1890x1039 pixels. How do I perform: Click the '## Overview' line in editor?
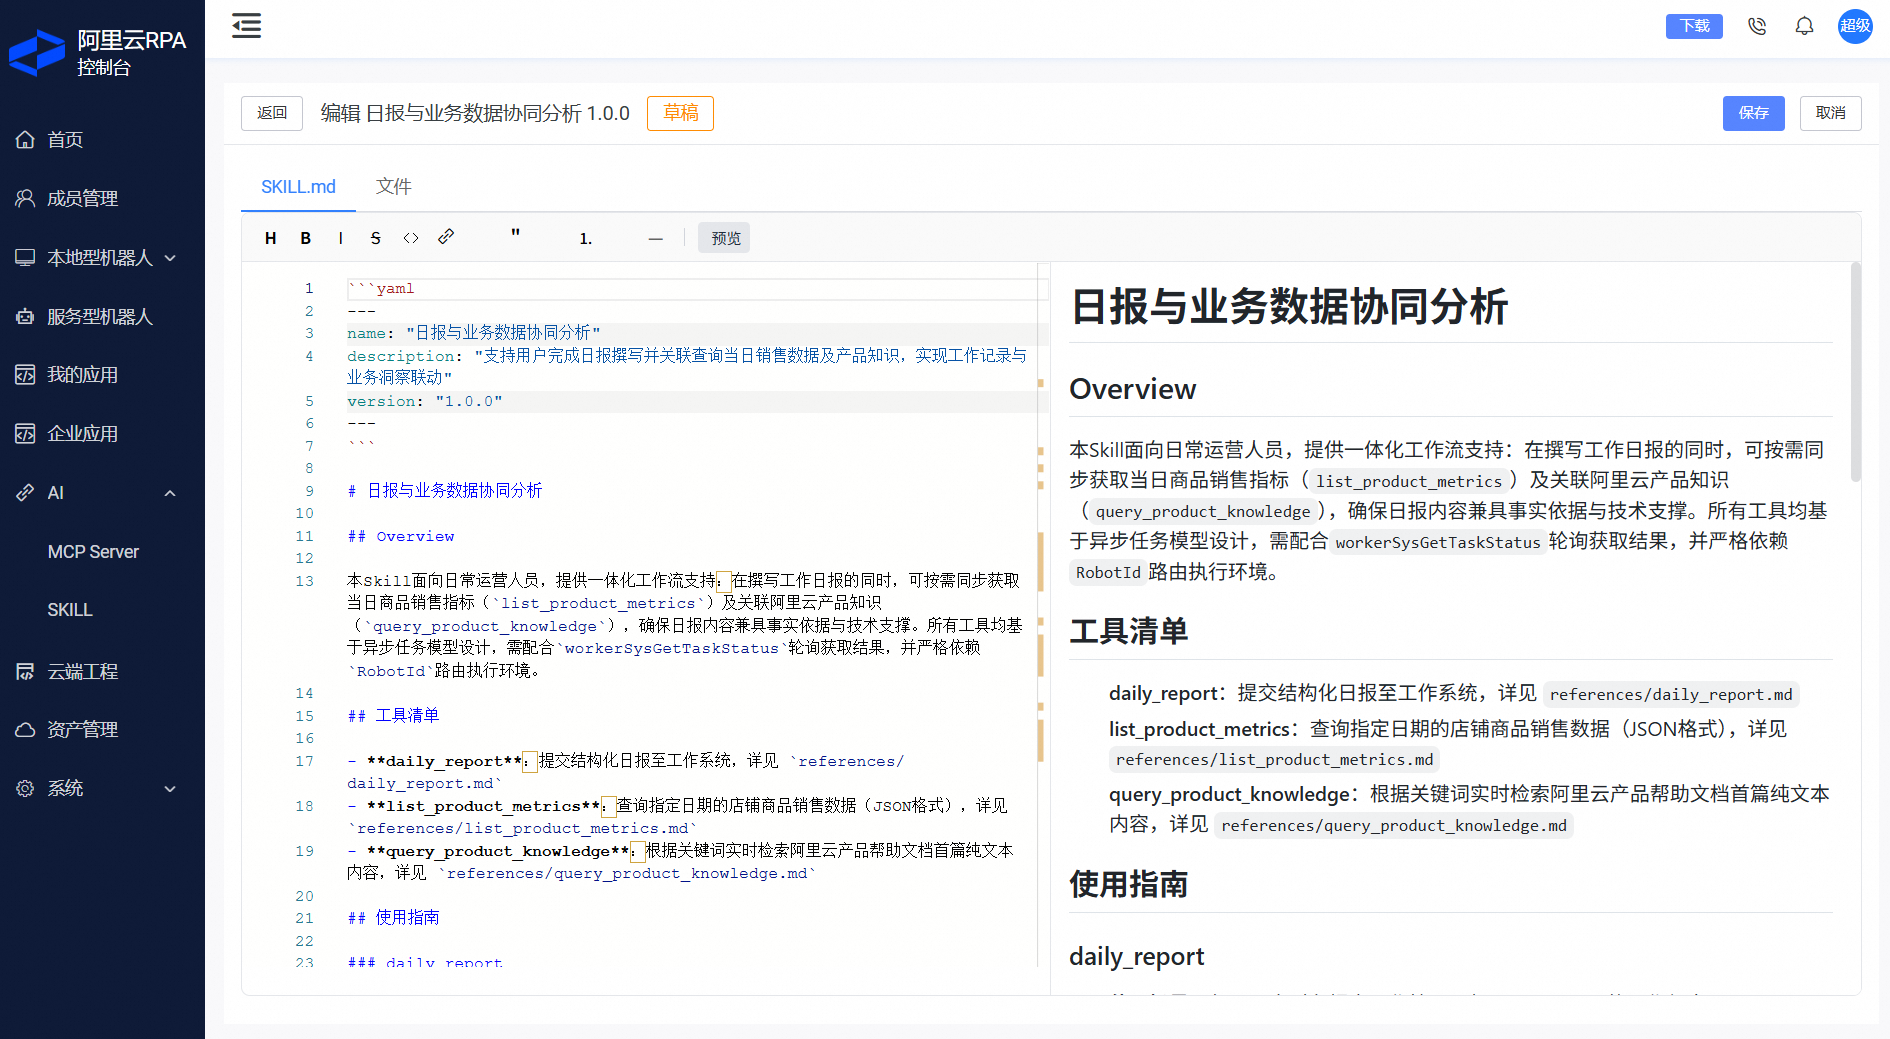click(400, 536)
